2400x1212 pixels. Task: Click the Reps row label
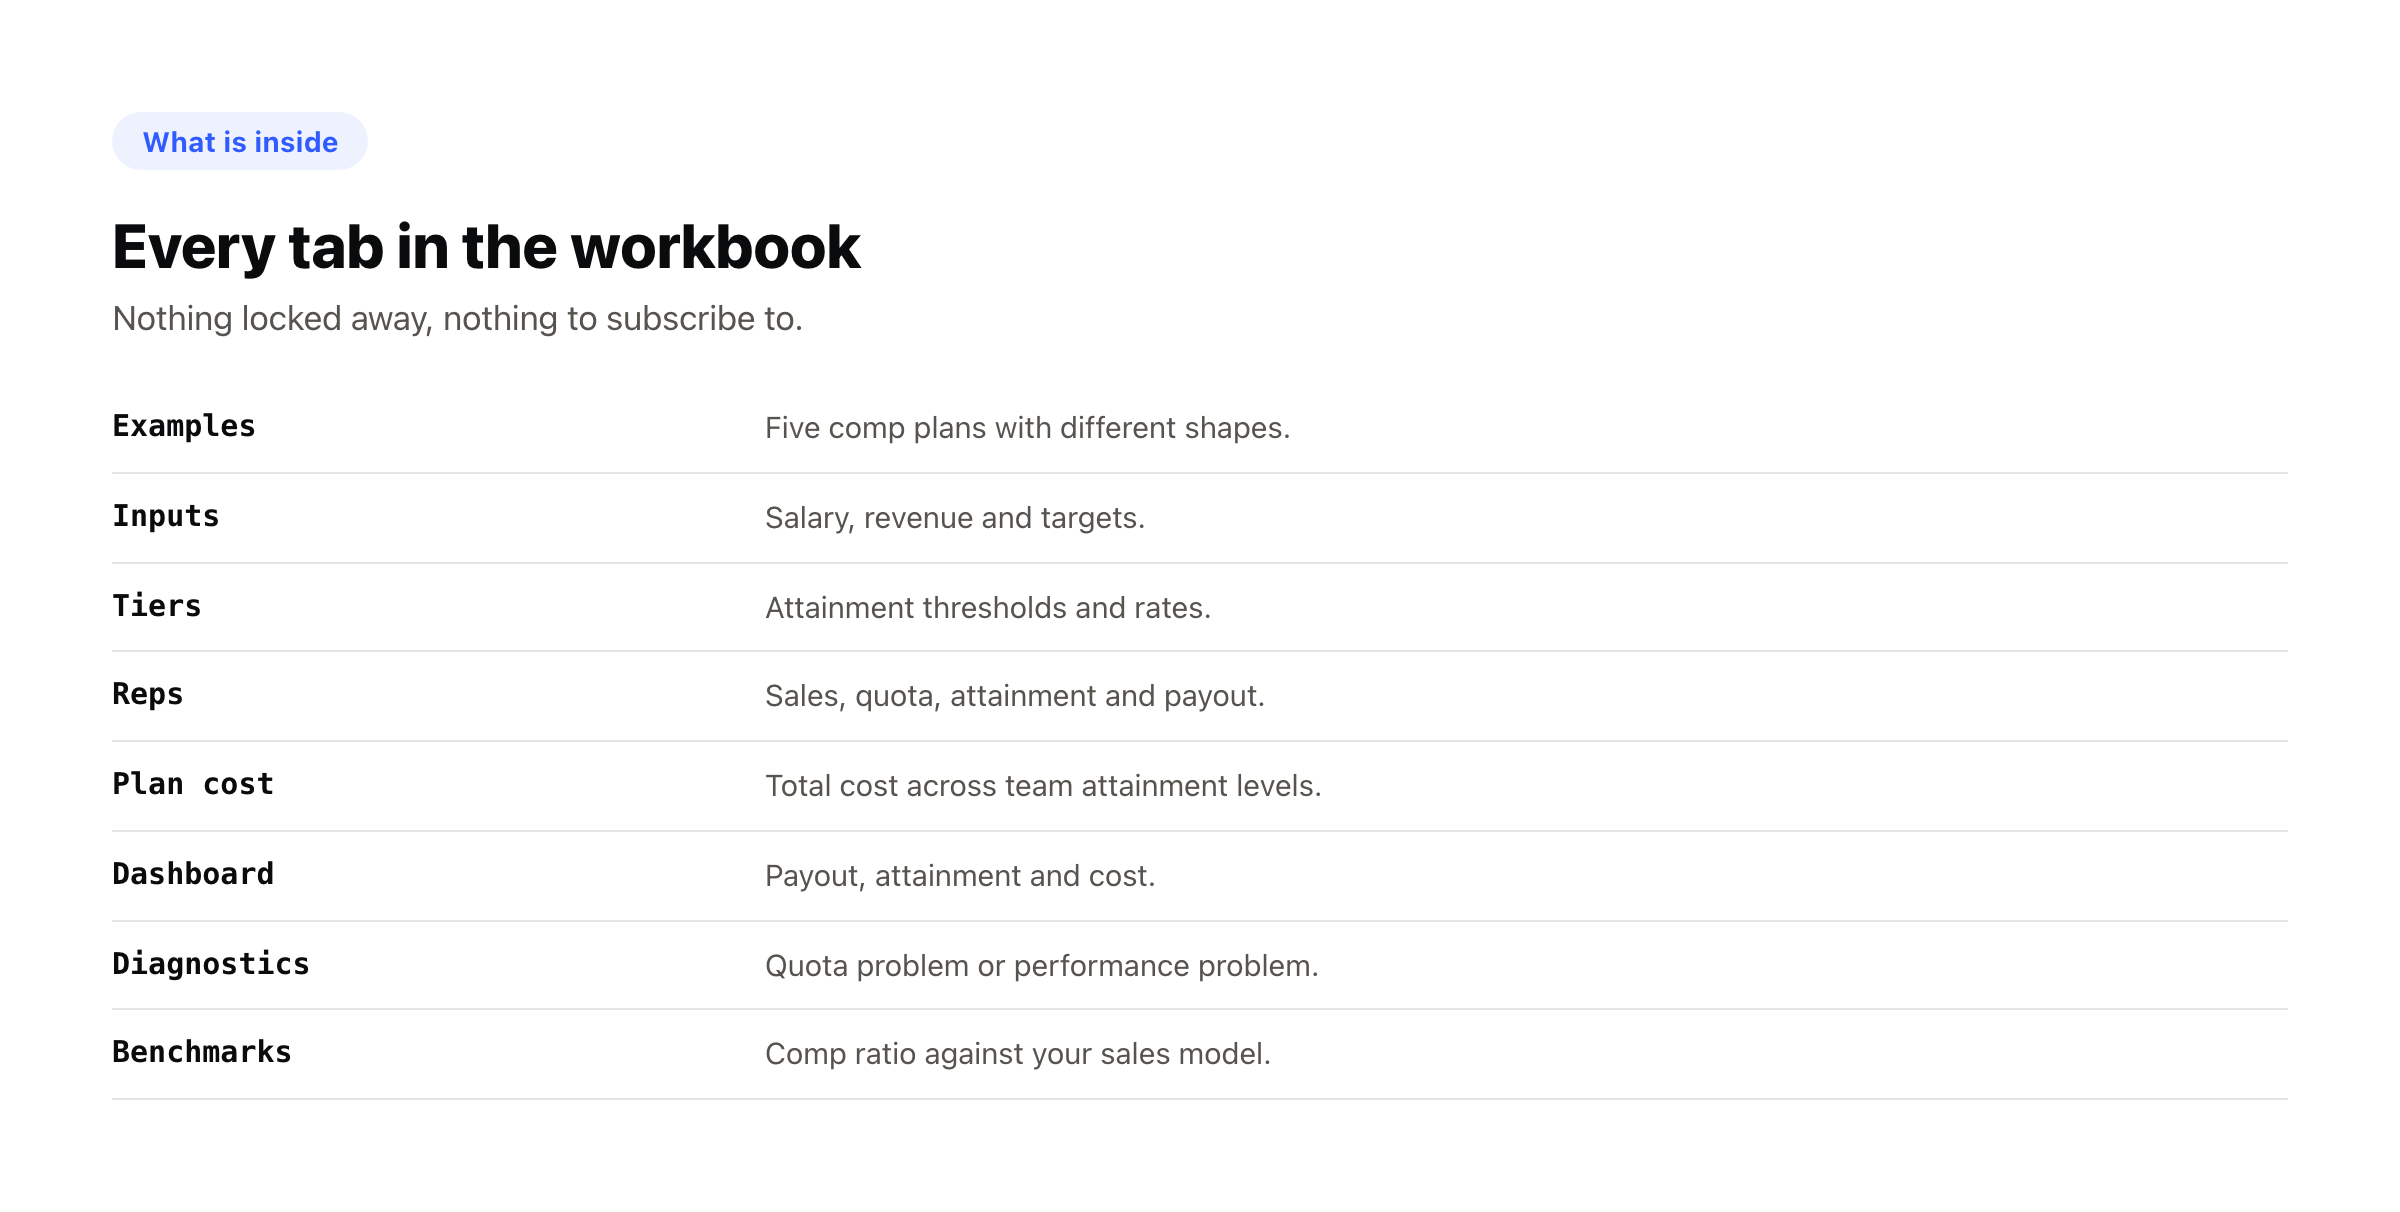(148, 695)
